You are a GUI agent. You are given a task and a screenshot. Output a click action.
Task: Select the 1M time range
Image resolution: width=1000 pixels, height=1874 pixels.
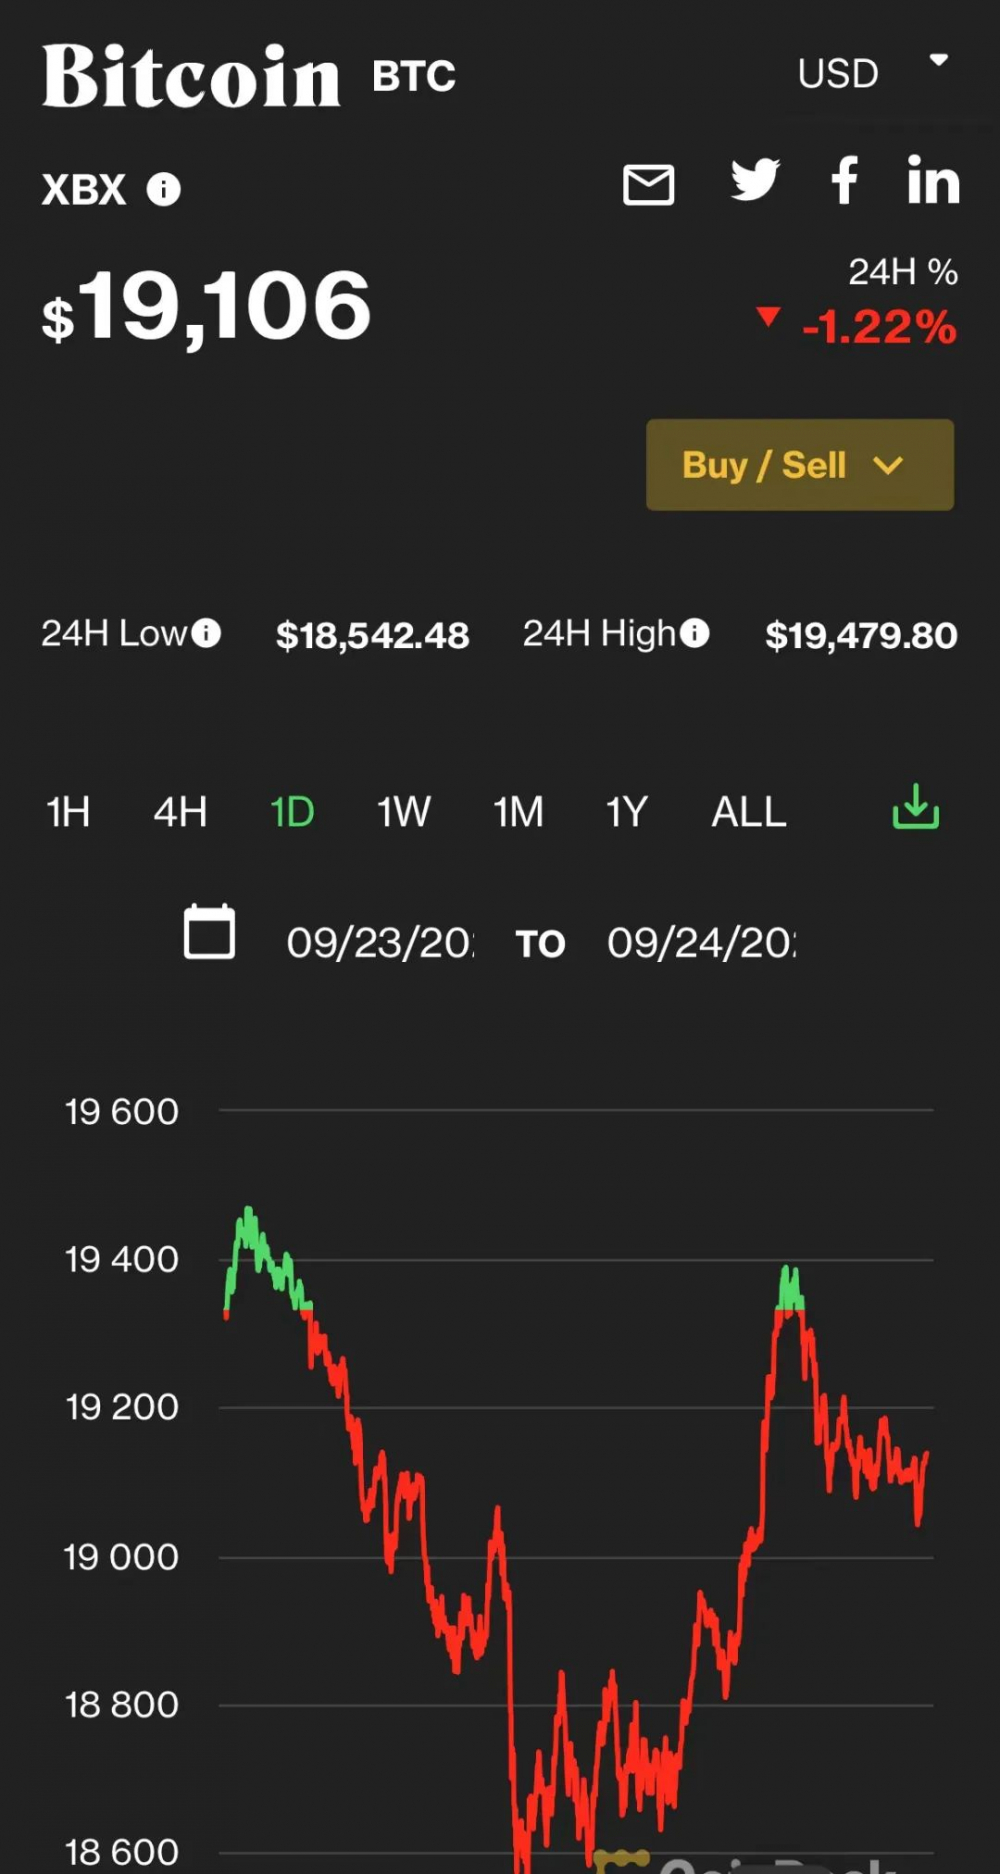(518, 812)
